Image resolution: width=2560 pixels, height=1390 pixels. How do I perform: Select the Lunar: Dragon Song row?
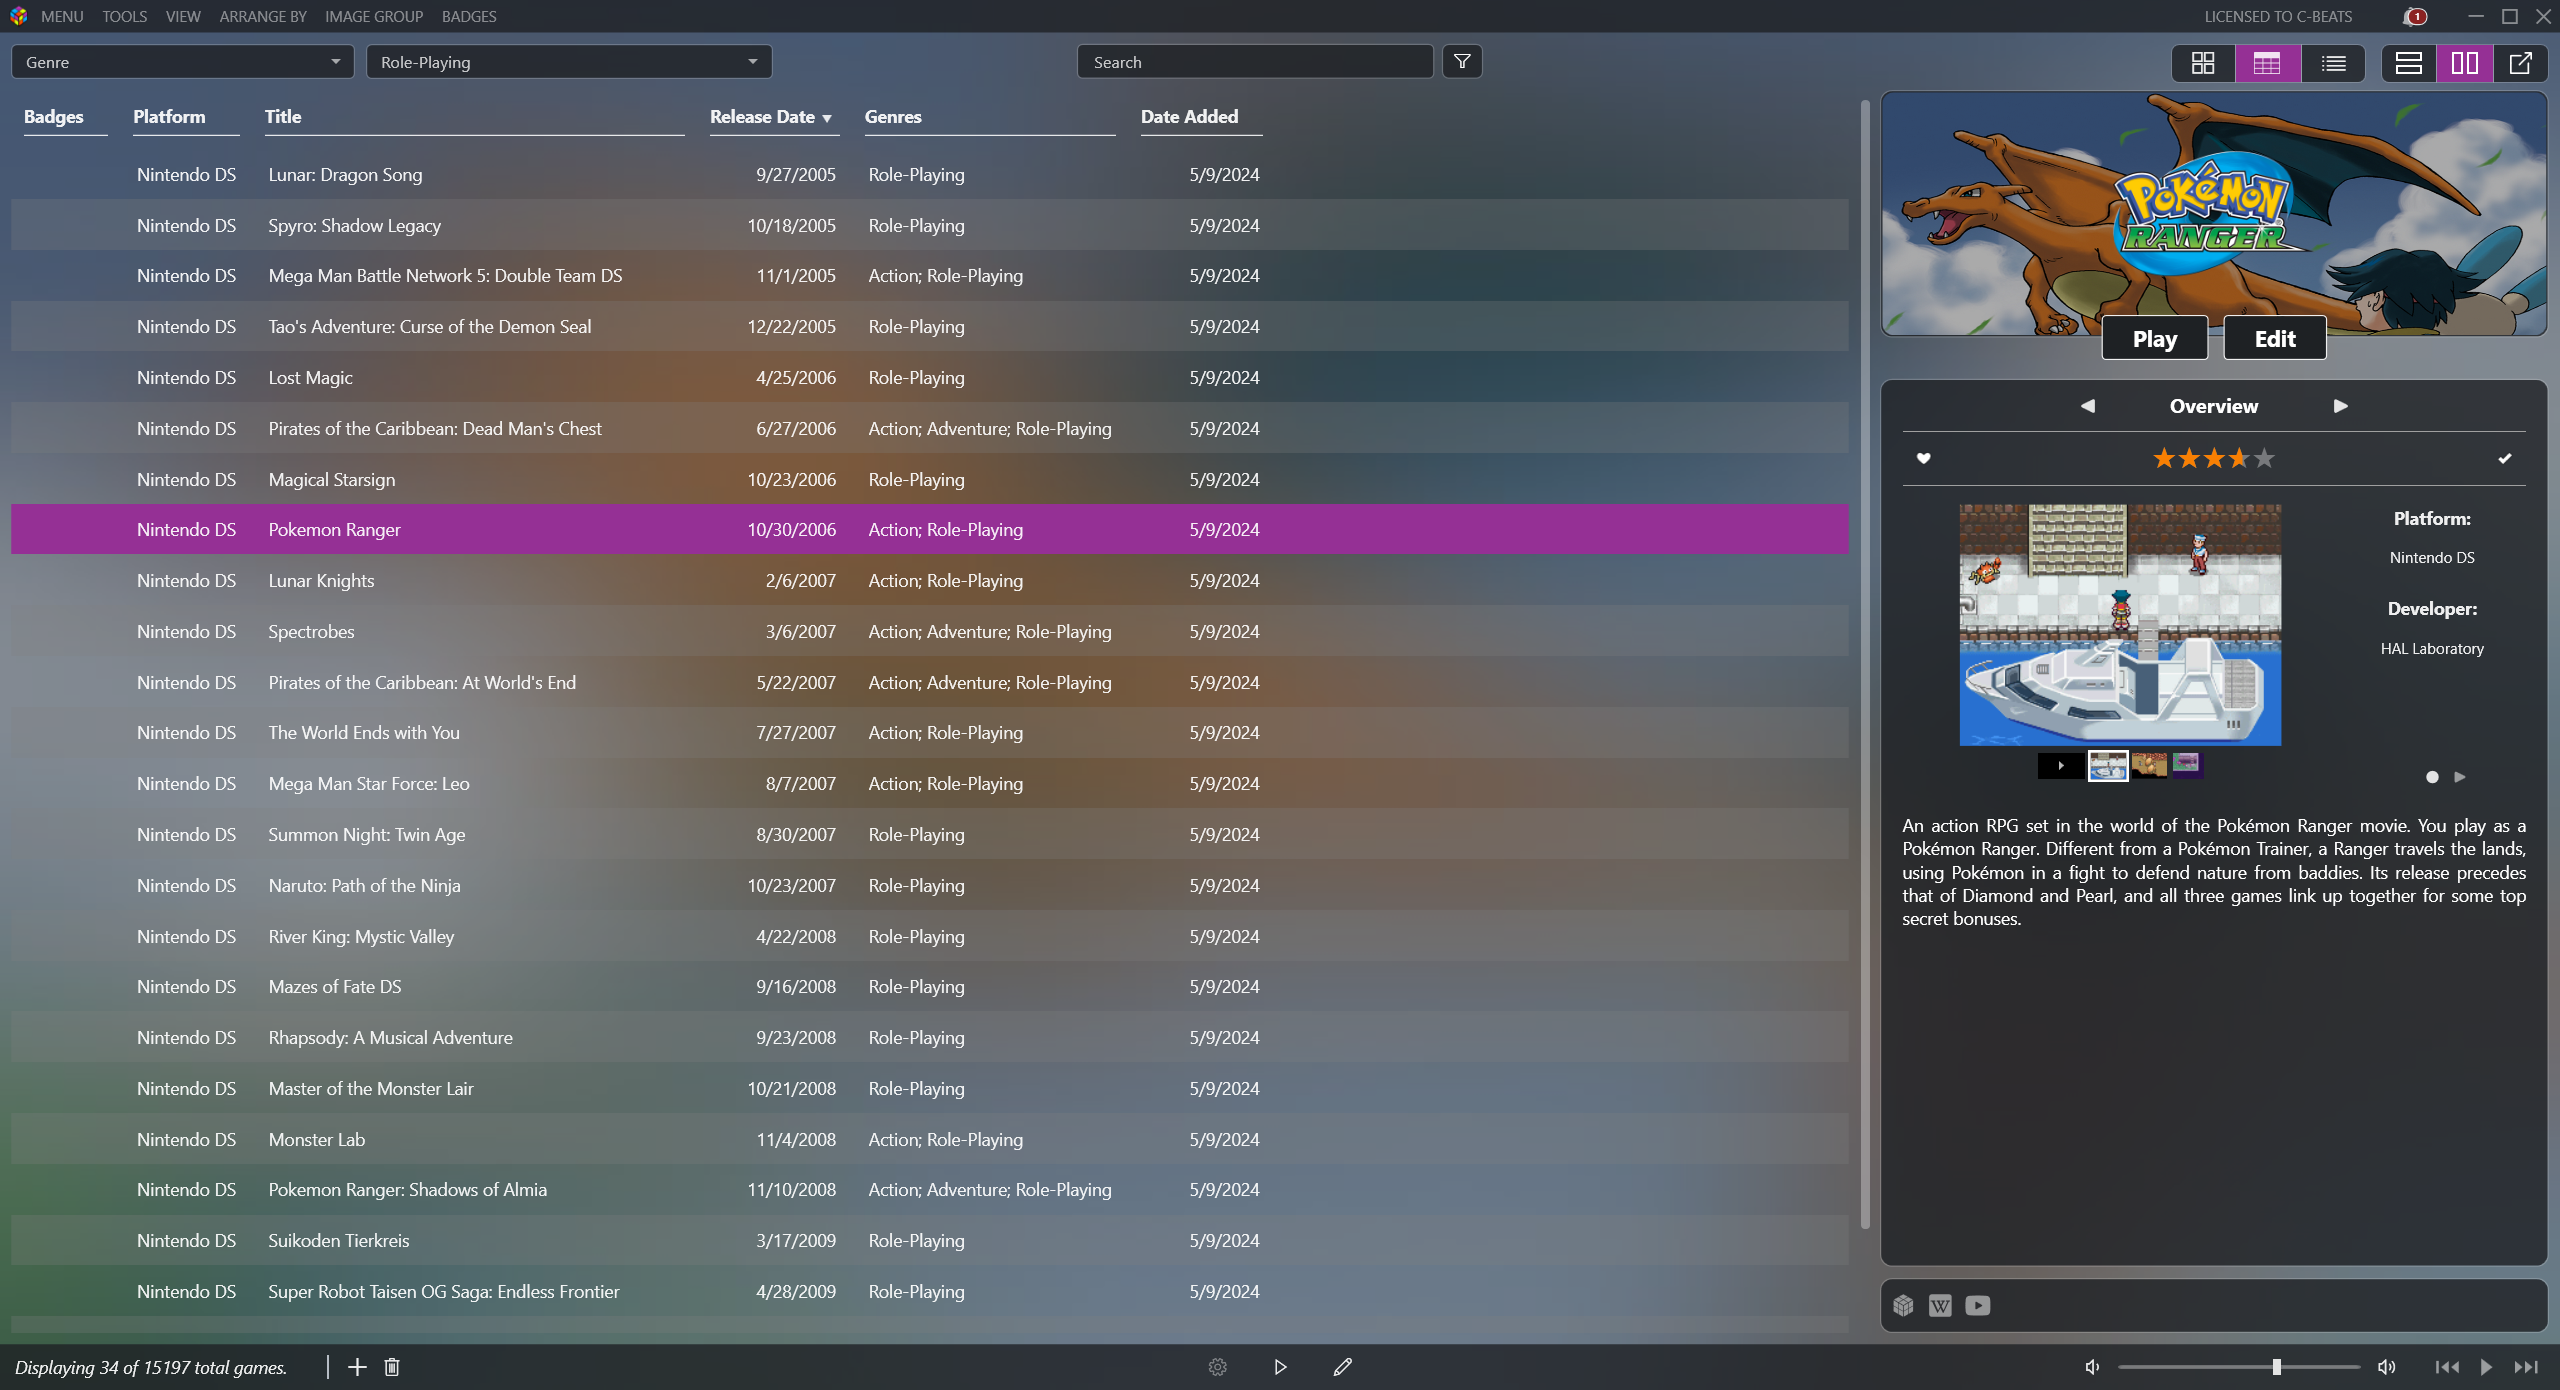coord(930,175)
